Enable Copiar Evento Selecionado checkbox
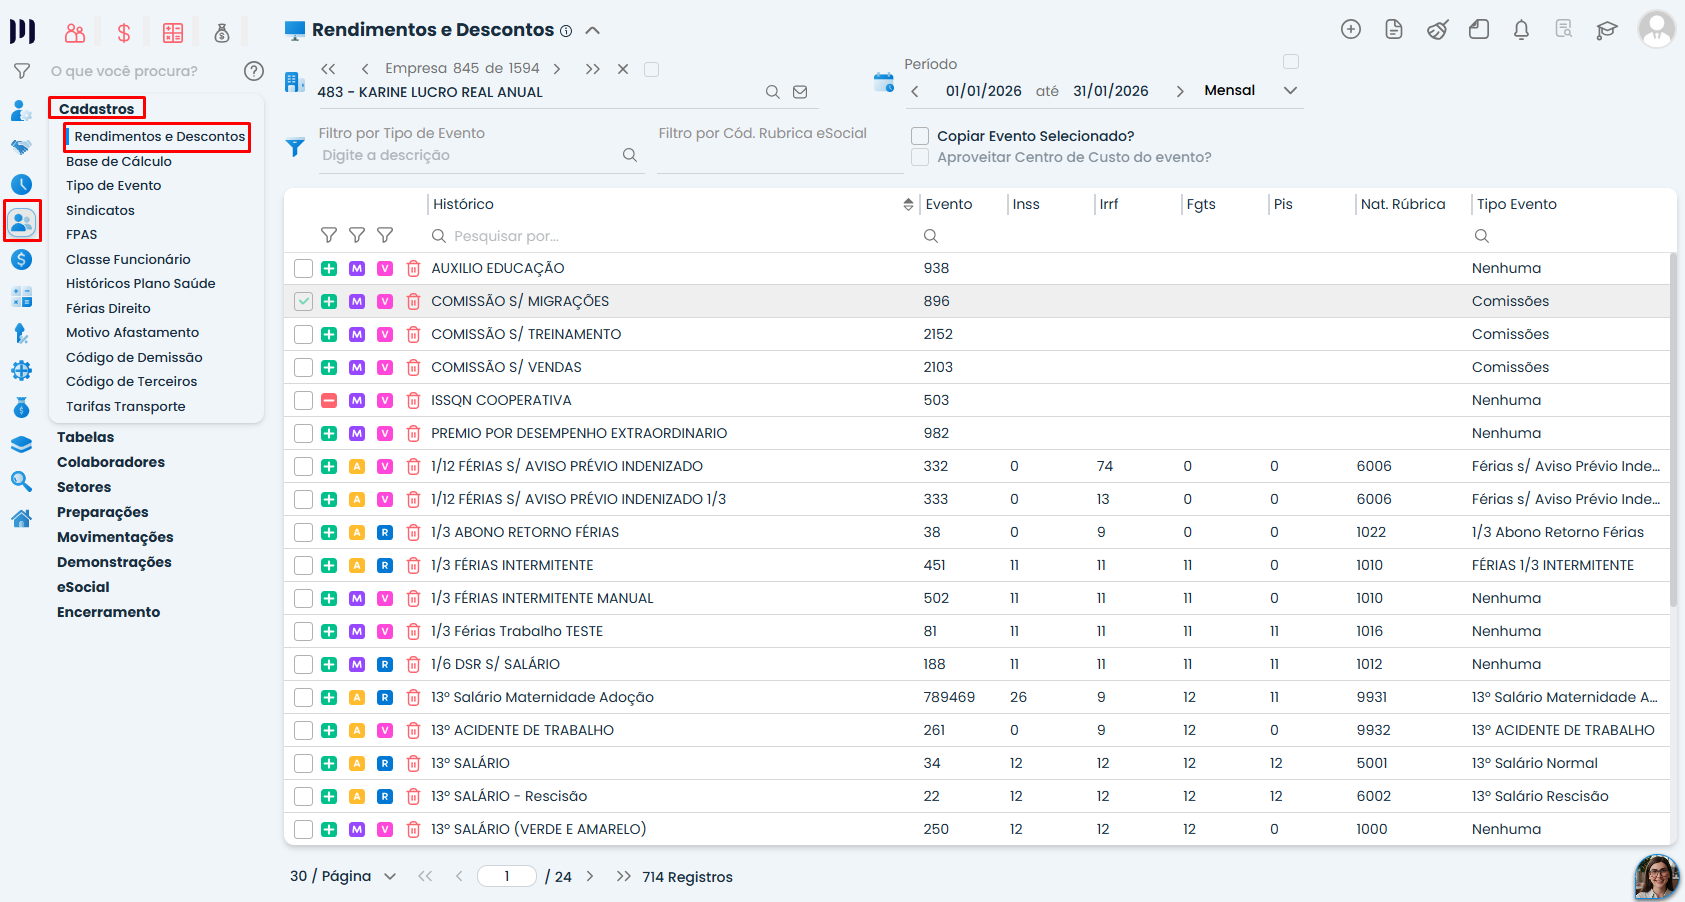The image size is (1685, 902). [920, 136]
